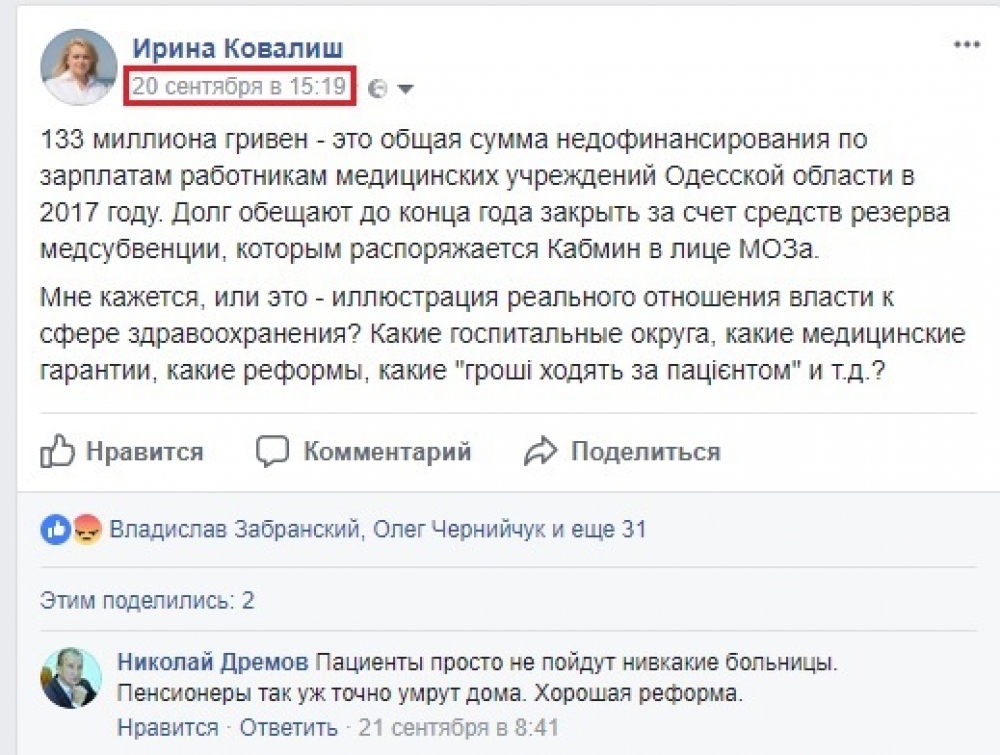The width and height of the screenshot is (1000, 755).
Task: Click the post timestamp 20 сентября в 15:19
Action: [x=239, y=87]
